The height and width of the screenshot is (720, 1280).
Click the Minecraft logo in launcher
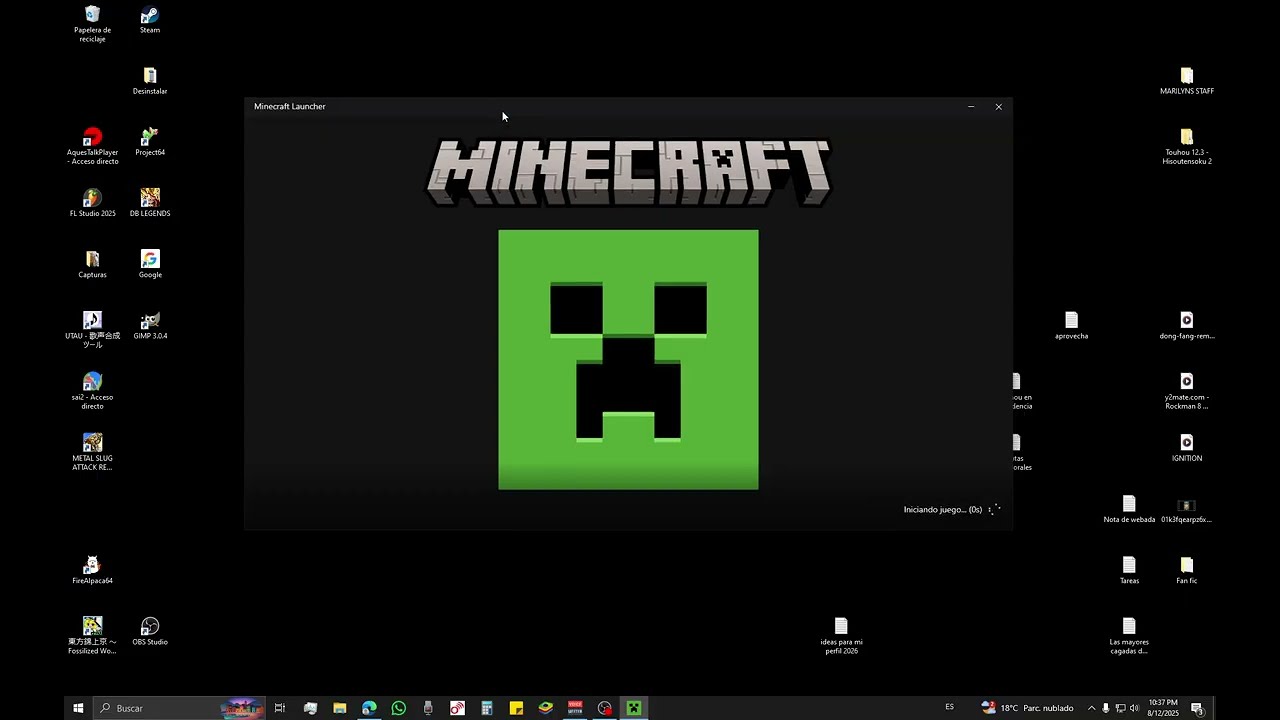[x=628, y=172]
